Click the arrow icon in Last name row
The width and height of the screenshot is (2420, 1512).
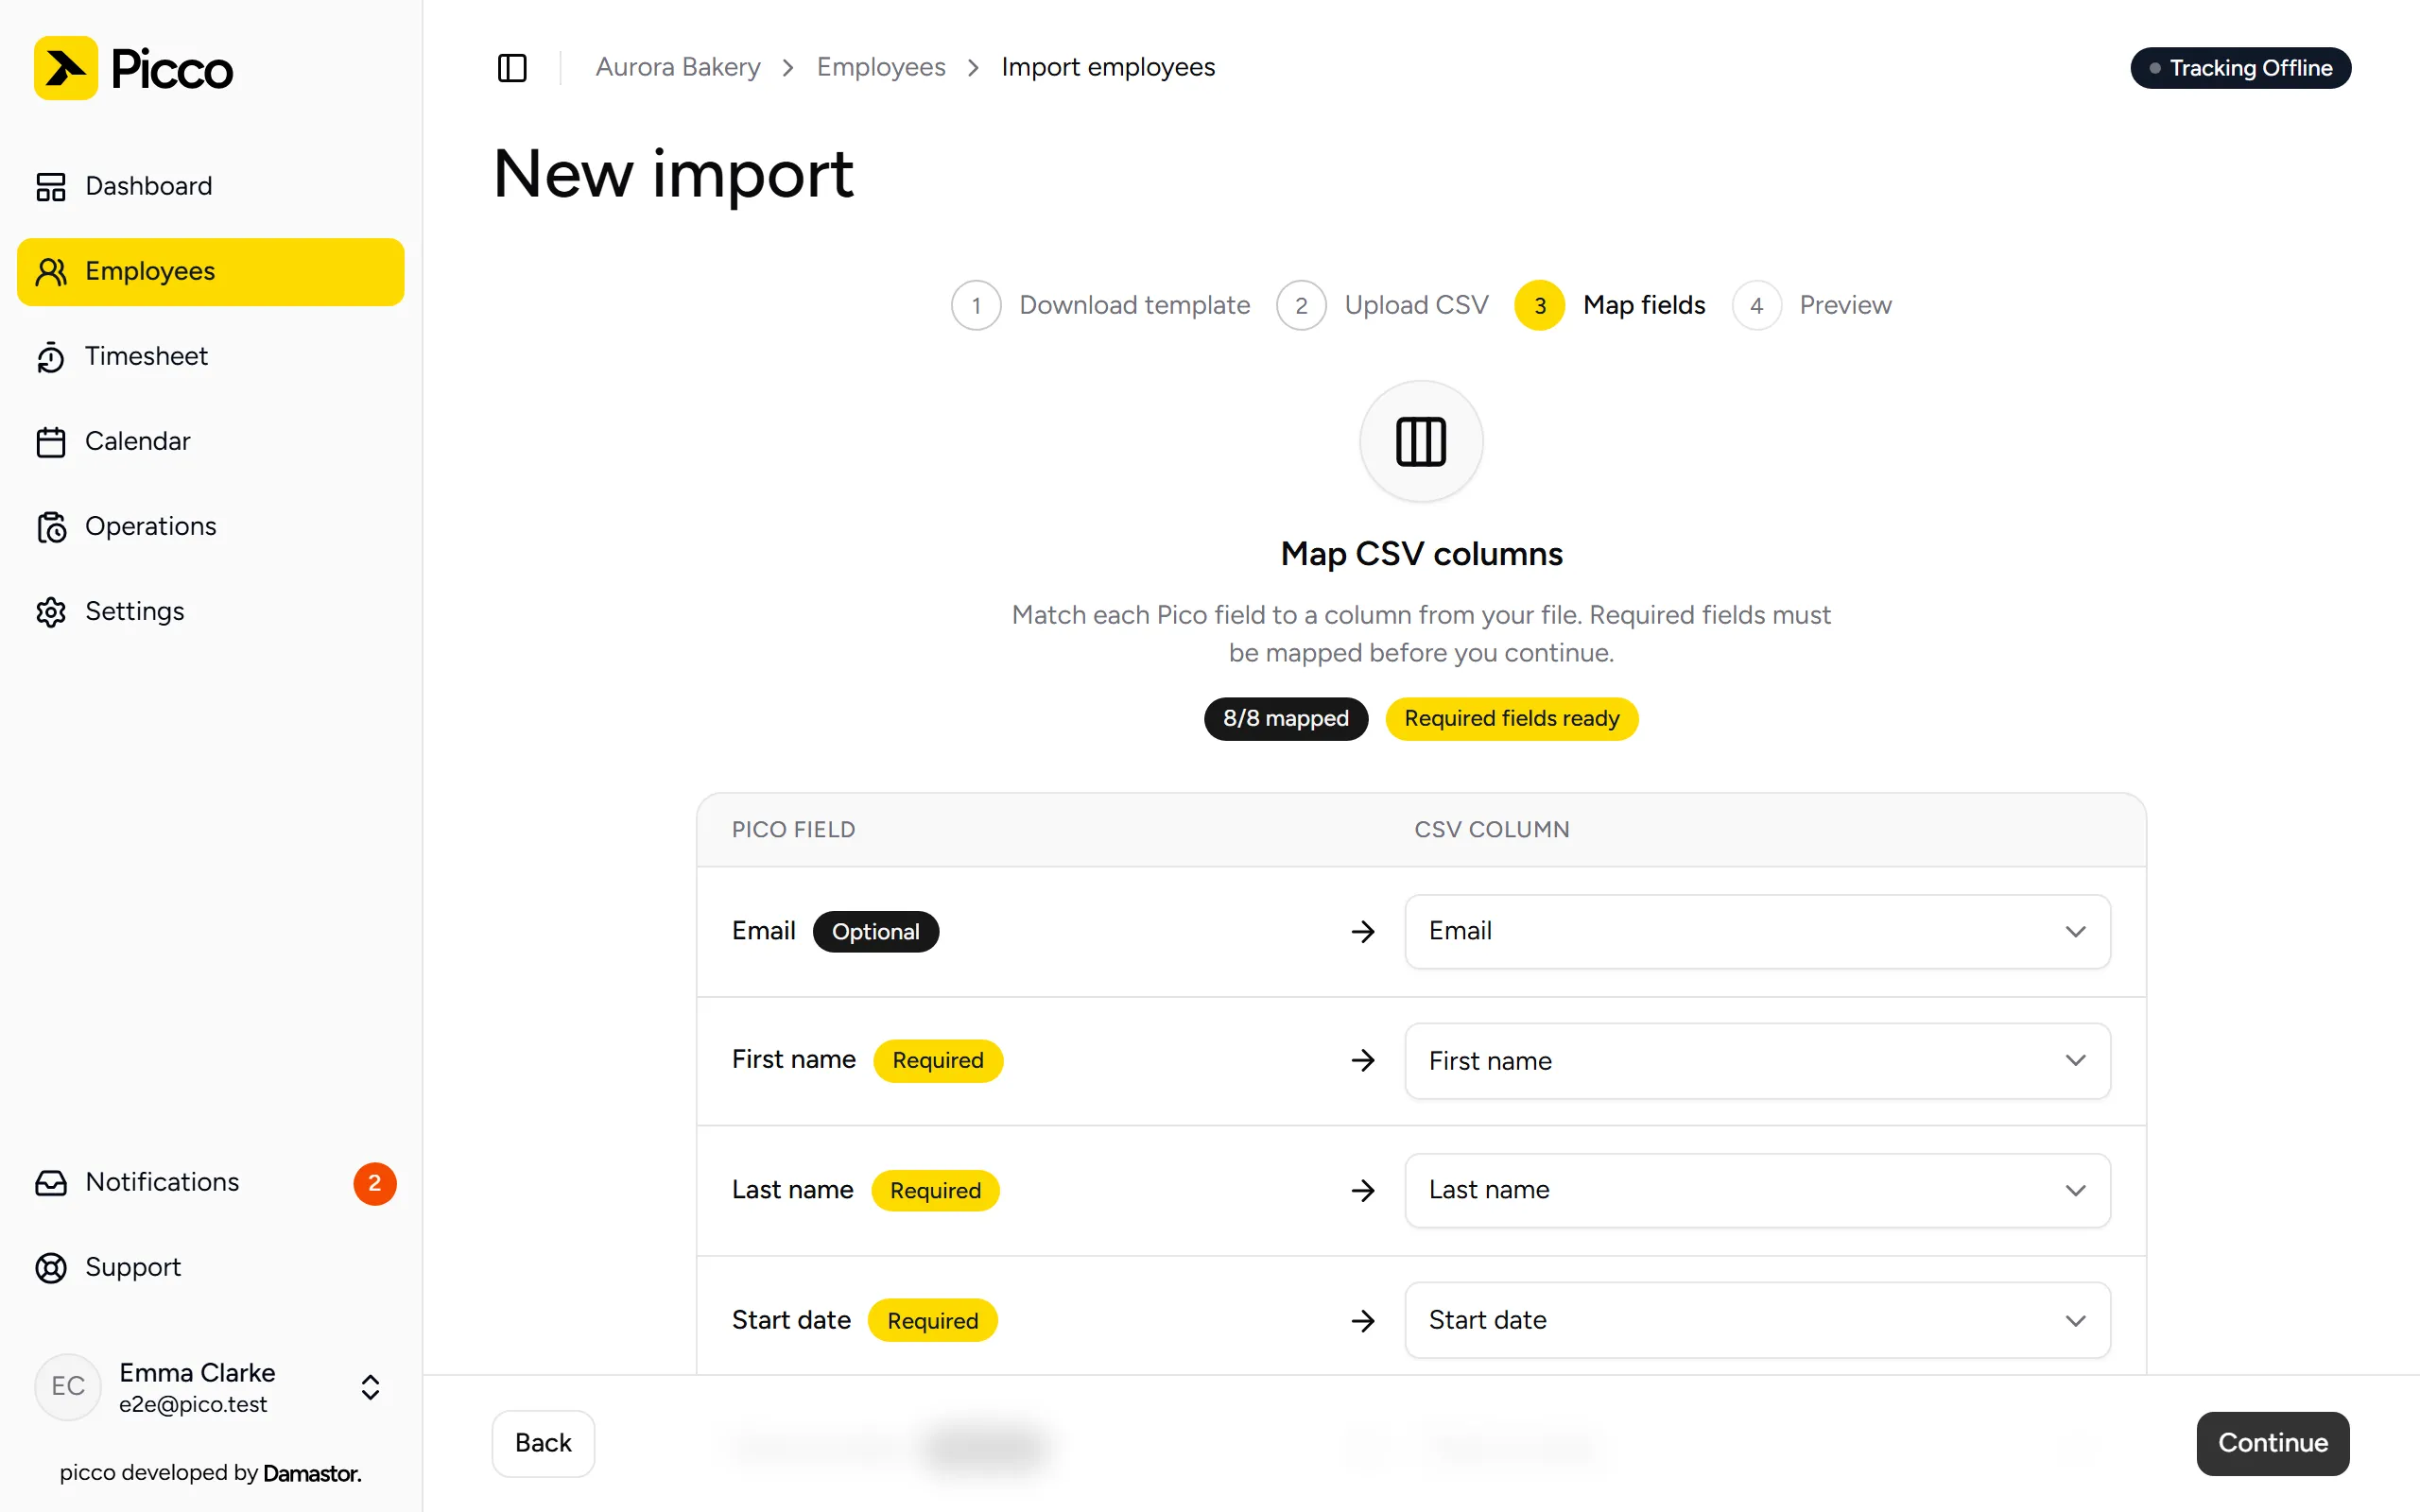click(1363, 1191)
